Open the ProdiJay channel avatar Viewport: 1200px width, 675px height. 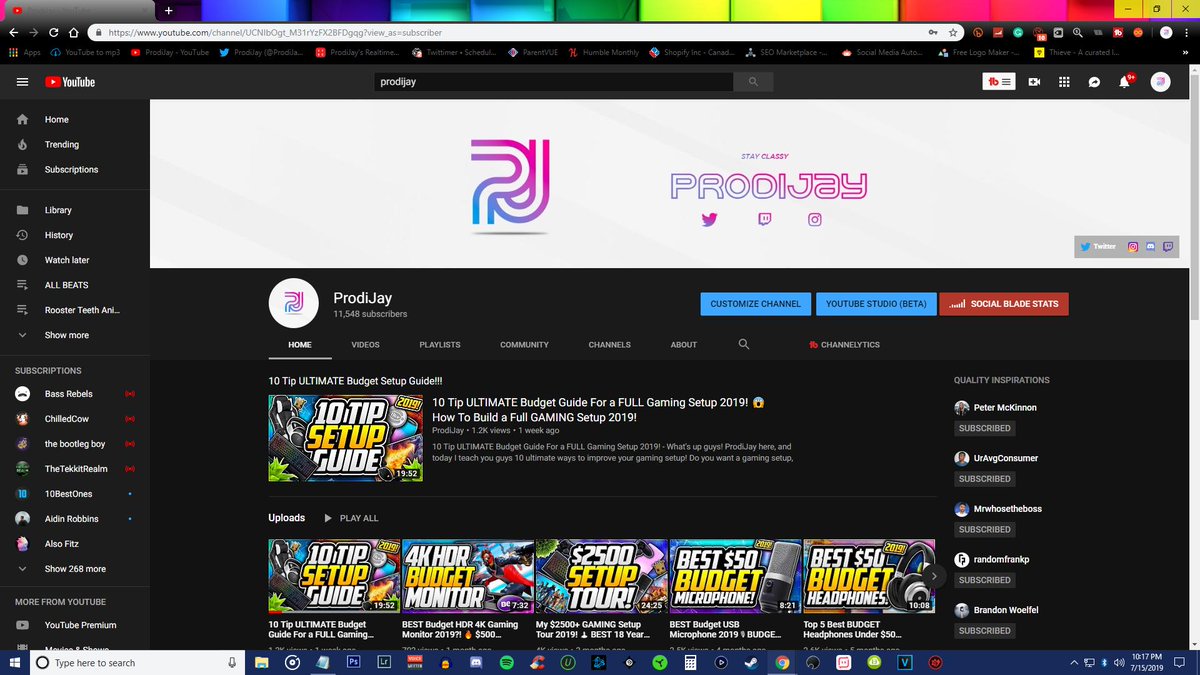coord(293,303)
